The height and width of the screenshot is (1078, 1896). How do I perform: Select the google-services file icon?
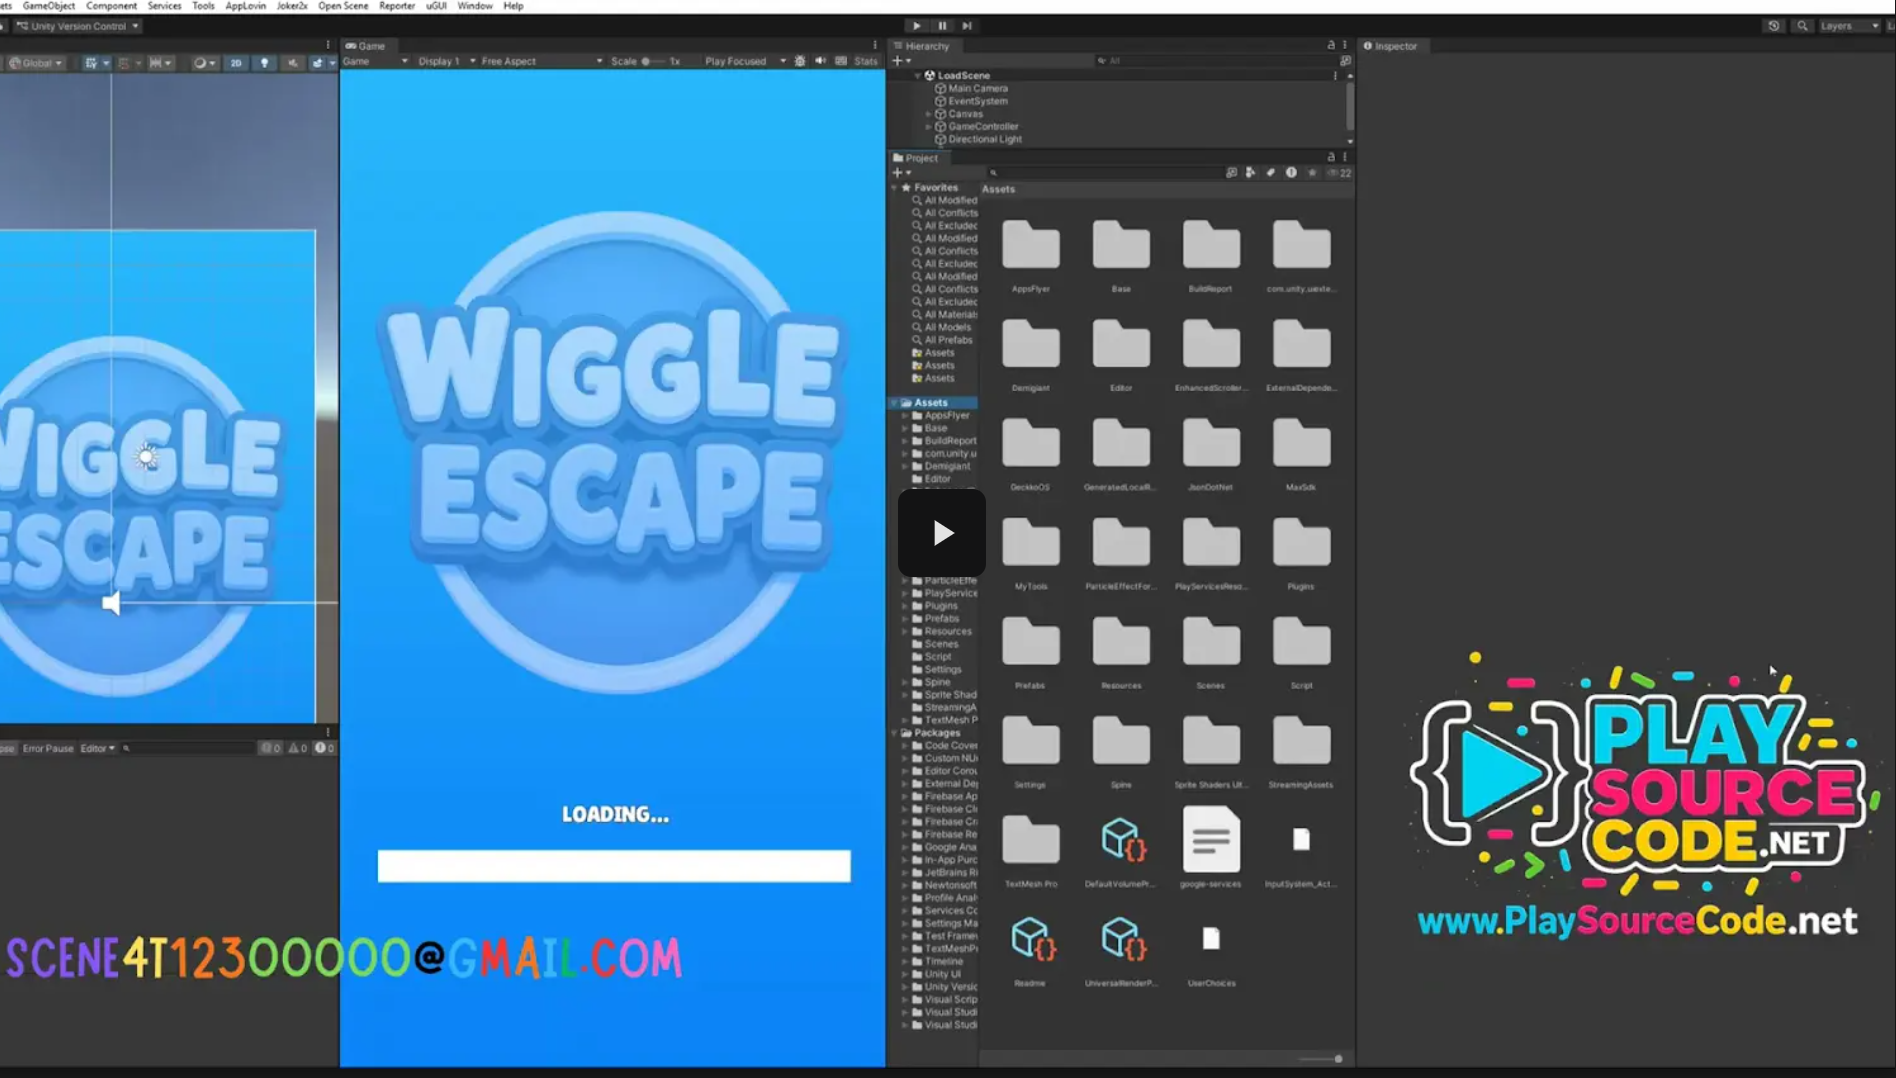pos(1210,841)
